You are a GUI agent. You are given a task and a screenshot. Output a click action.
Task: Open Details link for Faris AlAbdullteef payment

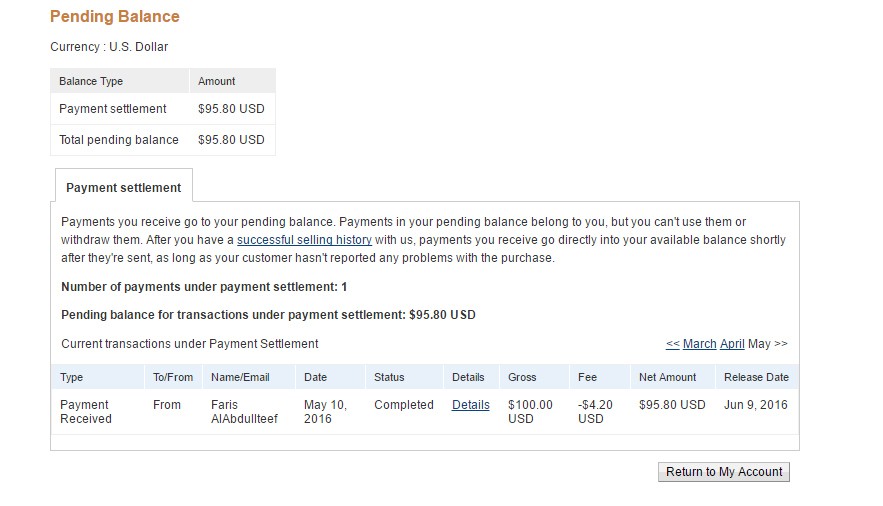click(x=470, y=405)
